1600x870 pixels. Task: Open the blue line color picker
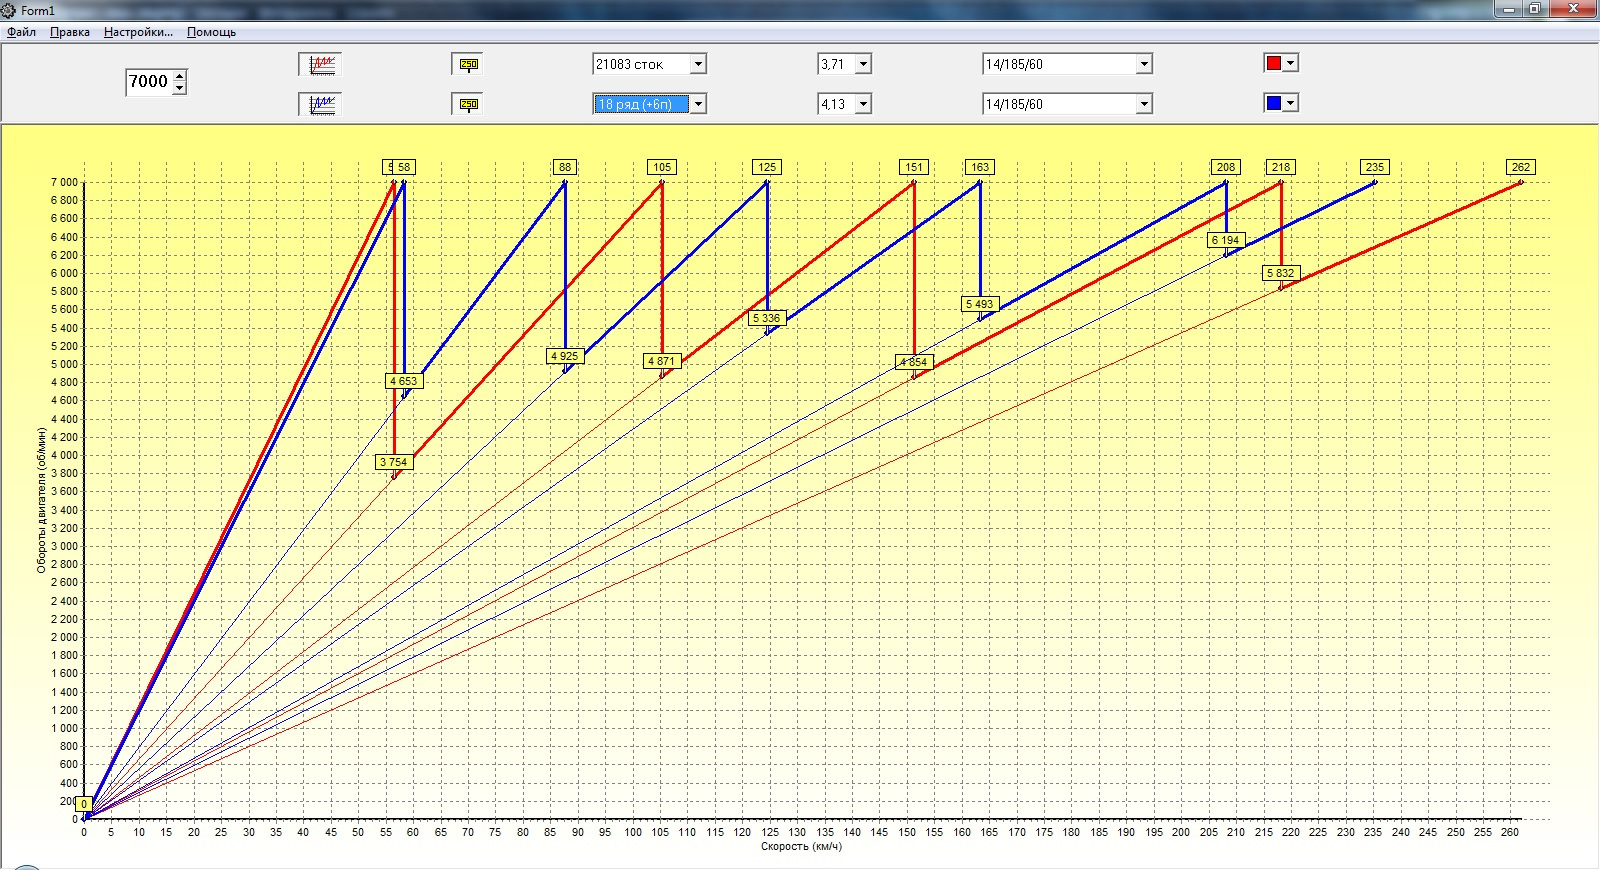[x=1281, y=103]
